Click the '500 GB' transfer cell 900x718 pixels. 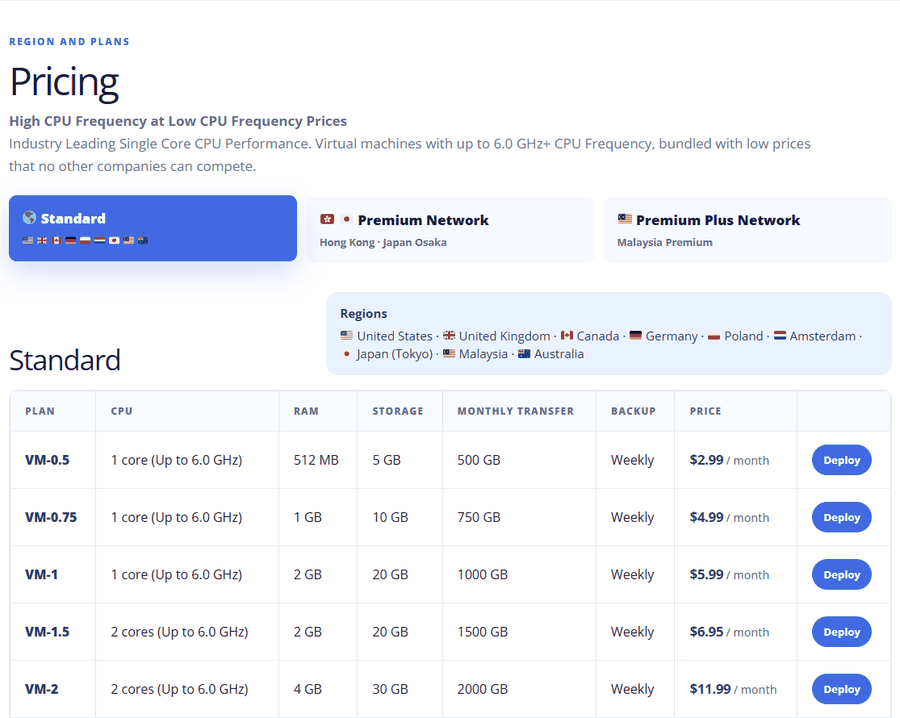tap(479, 460)
